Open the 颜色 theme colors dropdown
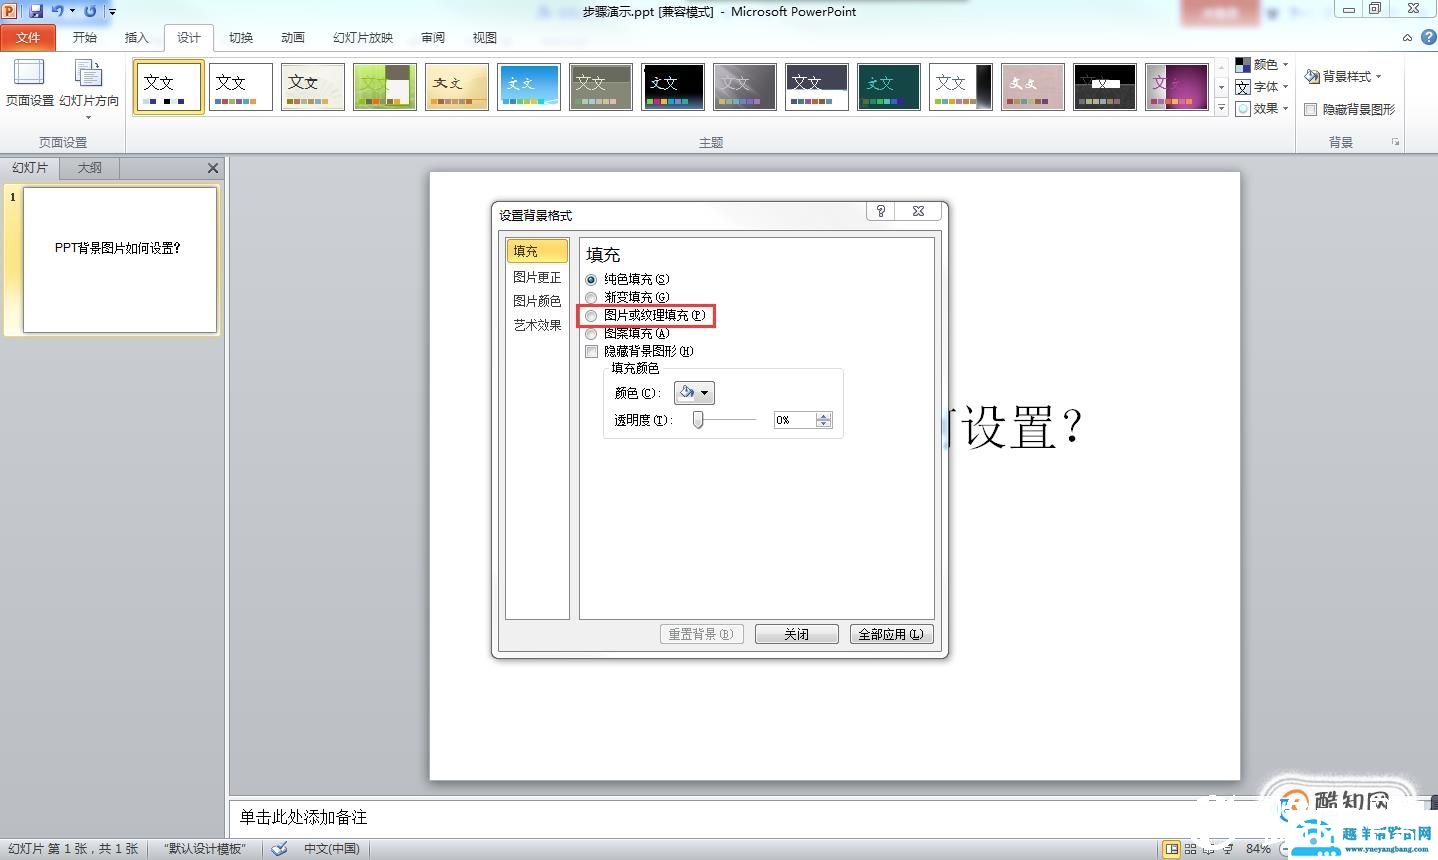Viewport: 1438px width, 860px height. click(1261, 63)
